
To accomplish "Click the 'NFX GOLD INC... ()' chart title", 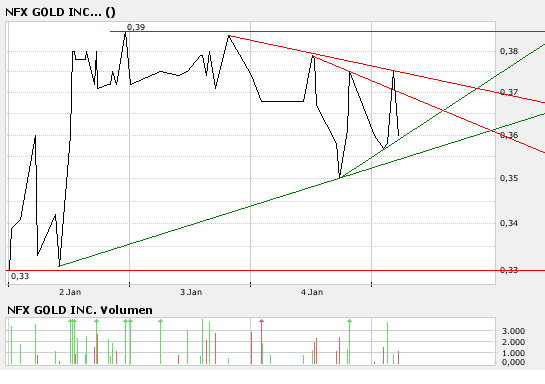I will pos(60,12).
